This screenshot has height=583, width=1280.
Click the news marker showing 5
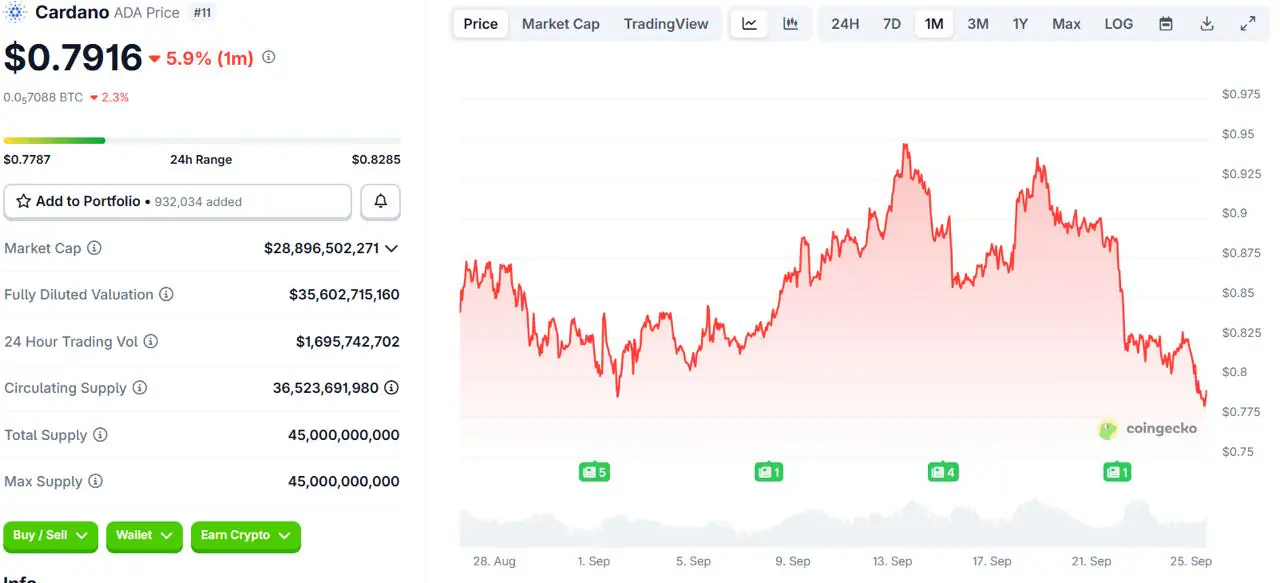pyautogui.click(x=594, y=472)
